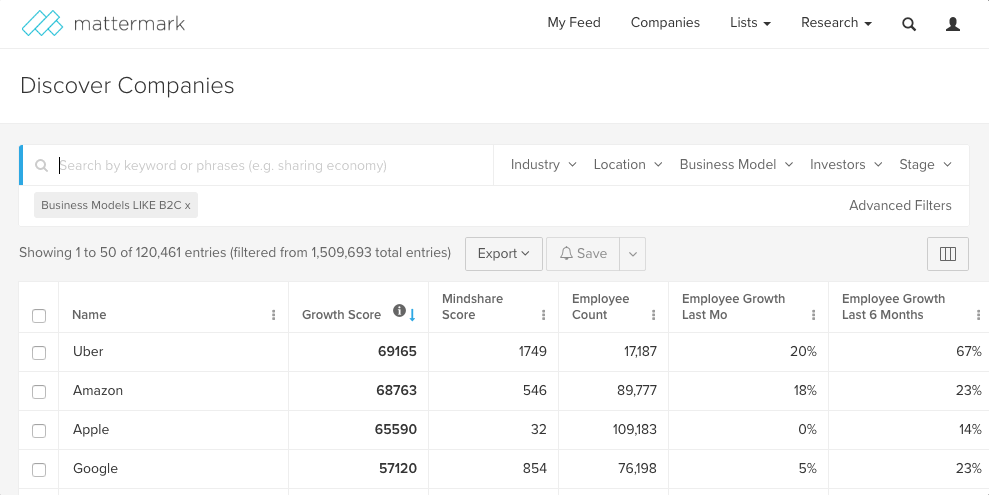This screenshot has height=495, width=989.
Task: Click Uber's growth score 69165
Action: 397,351
